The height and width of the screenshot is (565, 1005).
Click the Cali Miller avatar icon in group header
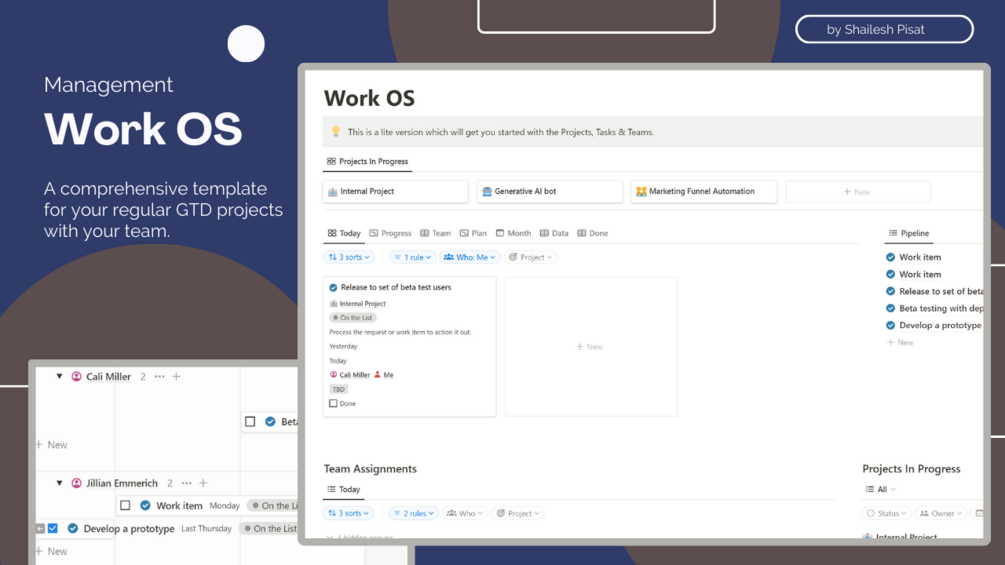click(76, 377)
